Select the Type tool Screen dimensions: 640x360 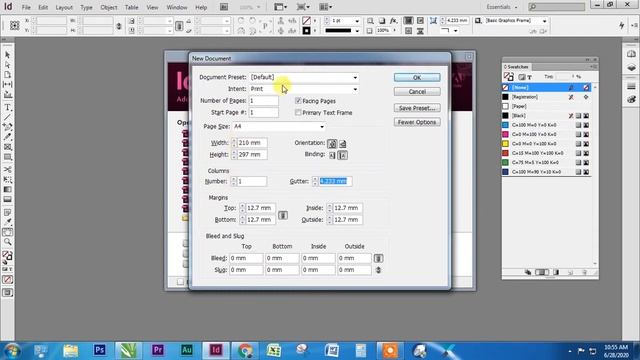(7, 107)
